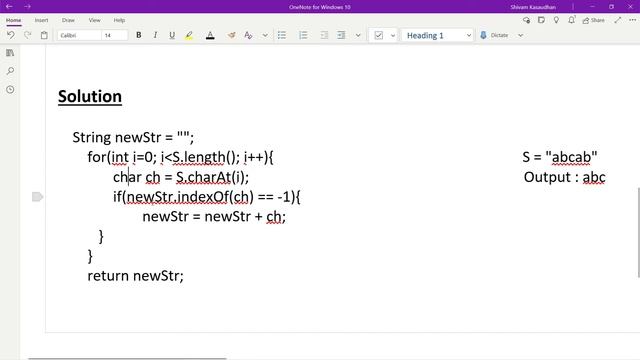The image size is (640, 360).
Task: Open the font name box showing Calibri
Action: click(x=79, y=36)
